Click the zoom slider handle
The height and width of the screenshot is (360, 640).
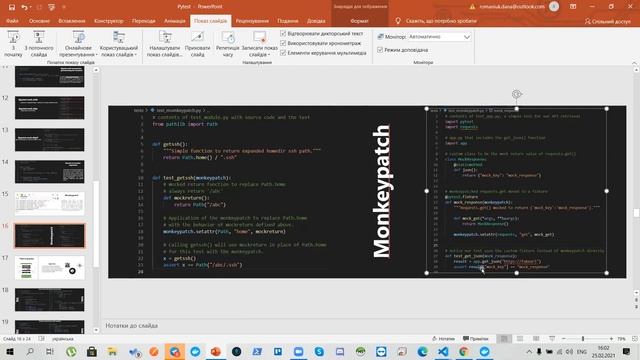pos(583,339)
